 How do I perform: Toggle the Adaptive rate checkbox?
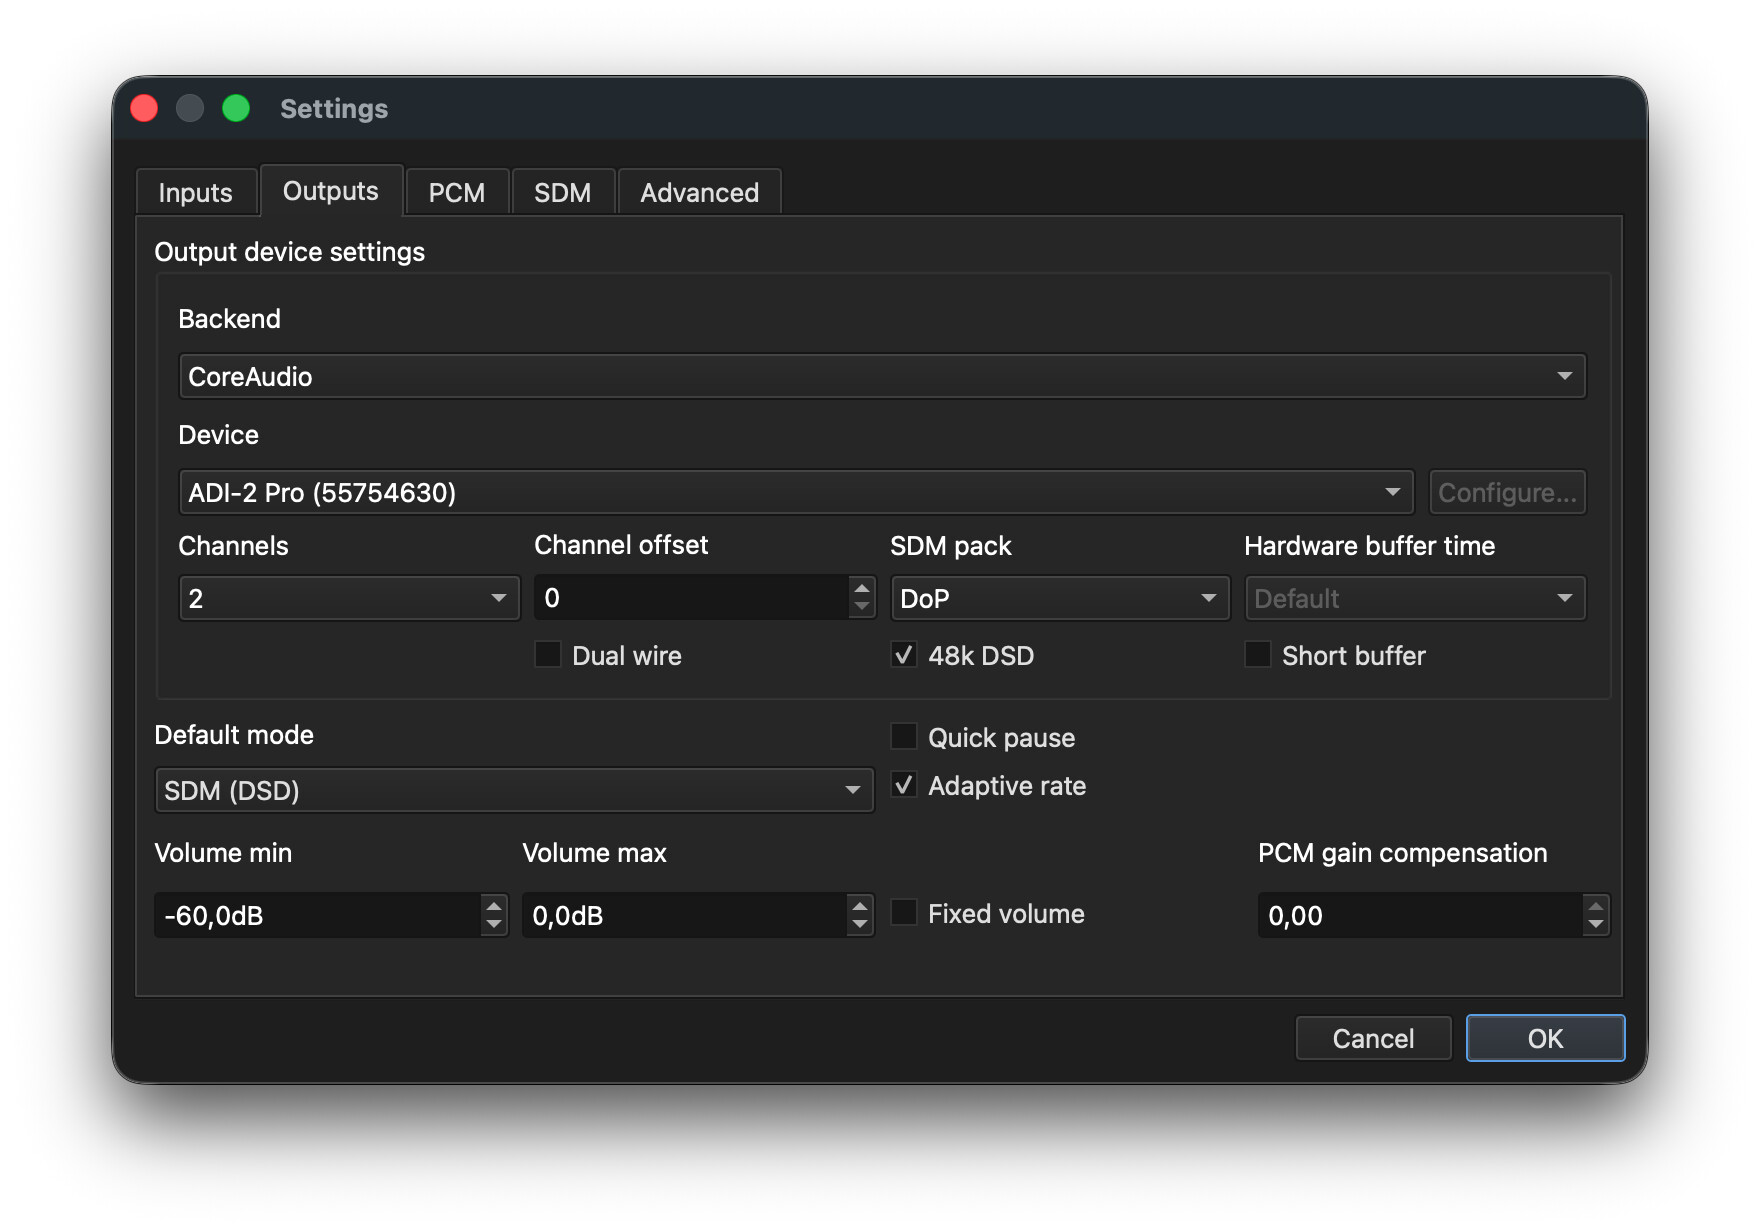[904, 785]
